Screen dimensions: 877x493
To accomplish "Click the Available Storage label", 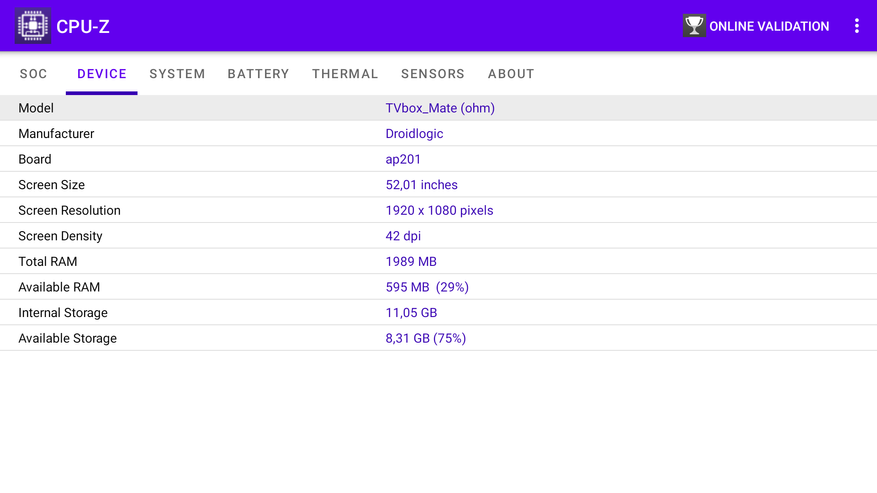I will pos(68,339).
